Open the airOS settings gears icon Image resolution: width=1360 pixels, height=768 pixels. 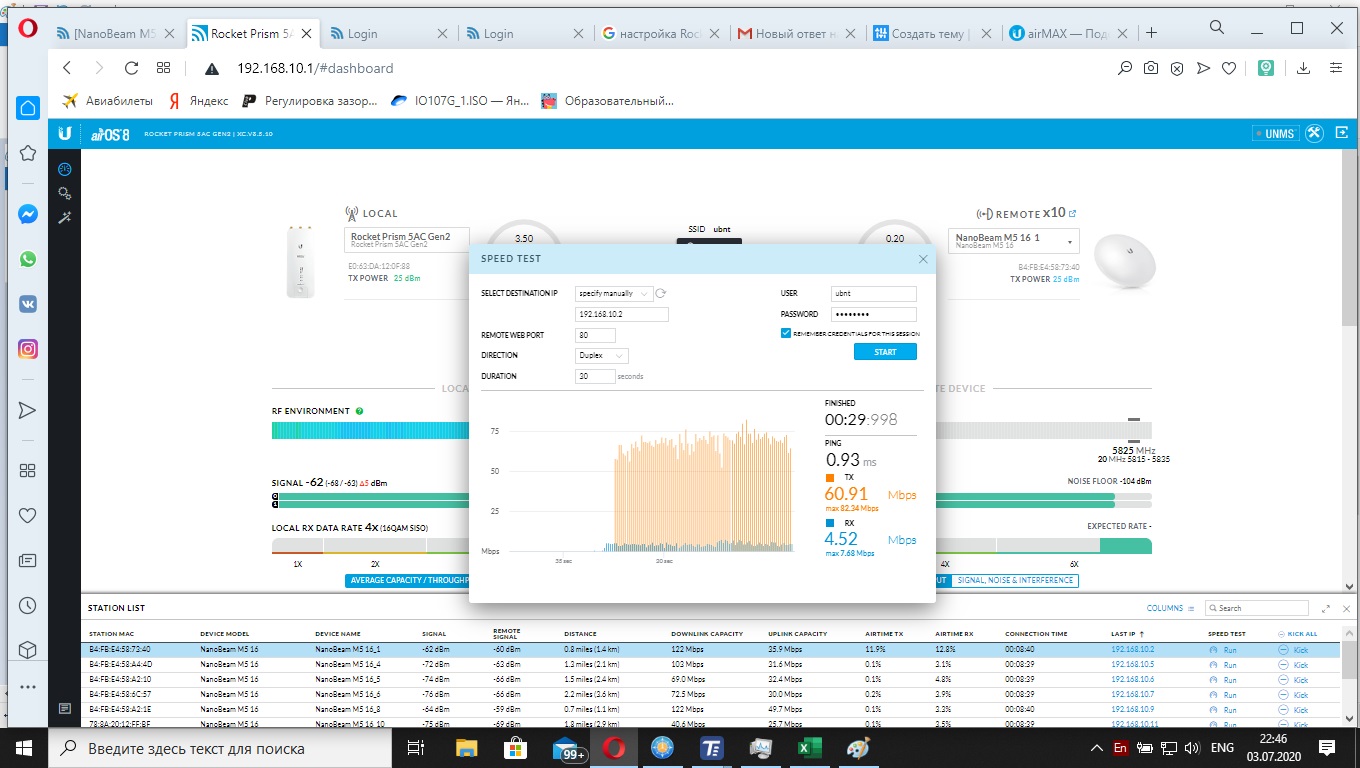pyautogui.click(x=65, y=193)
